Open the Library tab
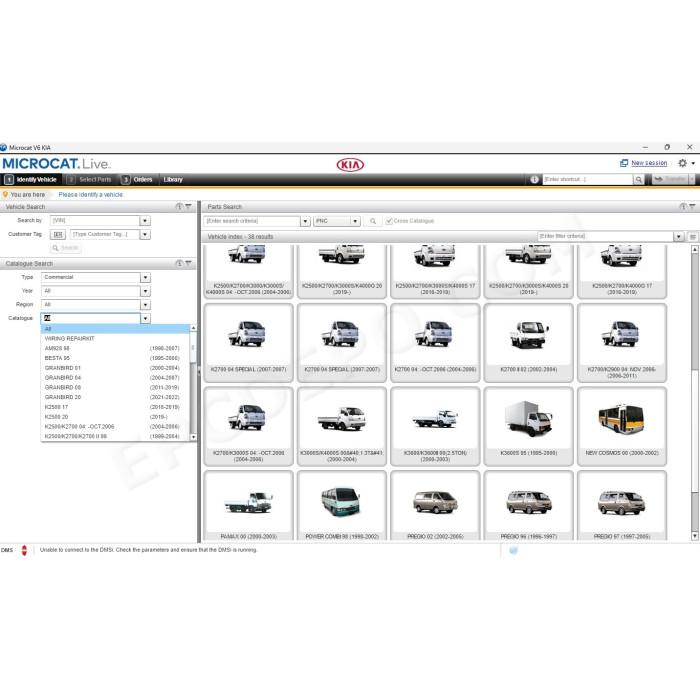Screen dimensions: 700x700 173,179
